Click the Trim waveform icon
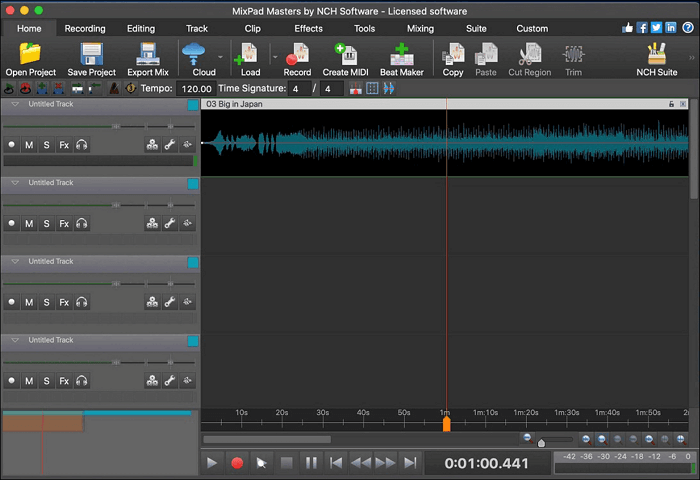Screen dimensions: 700x480 click(573, 54)
